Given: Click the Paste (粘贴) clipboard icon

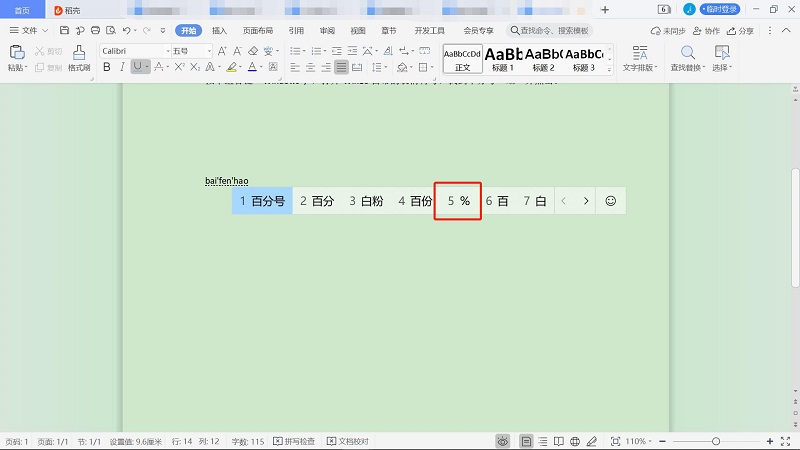Looking at the screenshot, I should coord(16,52).
